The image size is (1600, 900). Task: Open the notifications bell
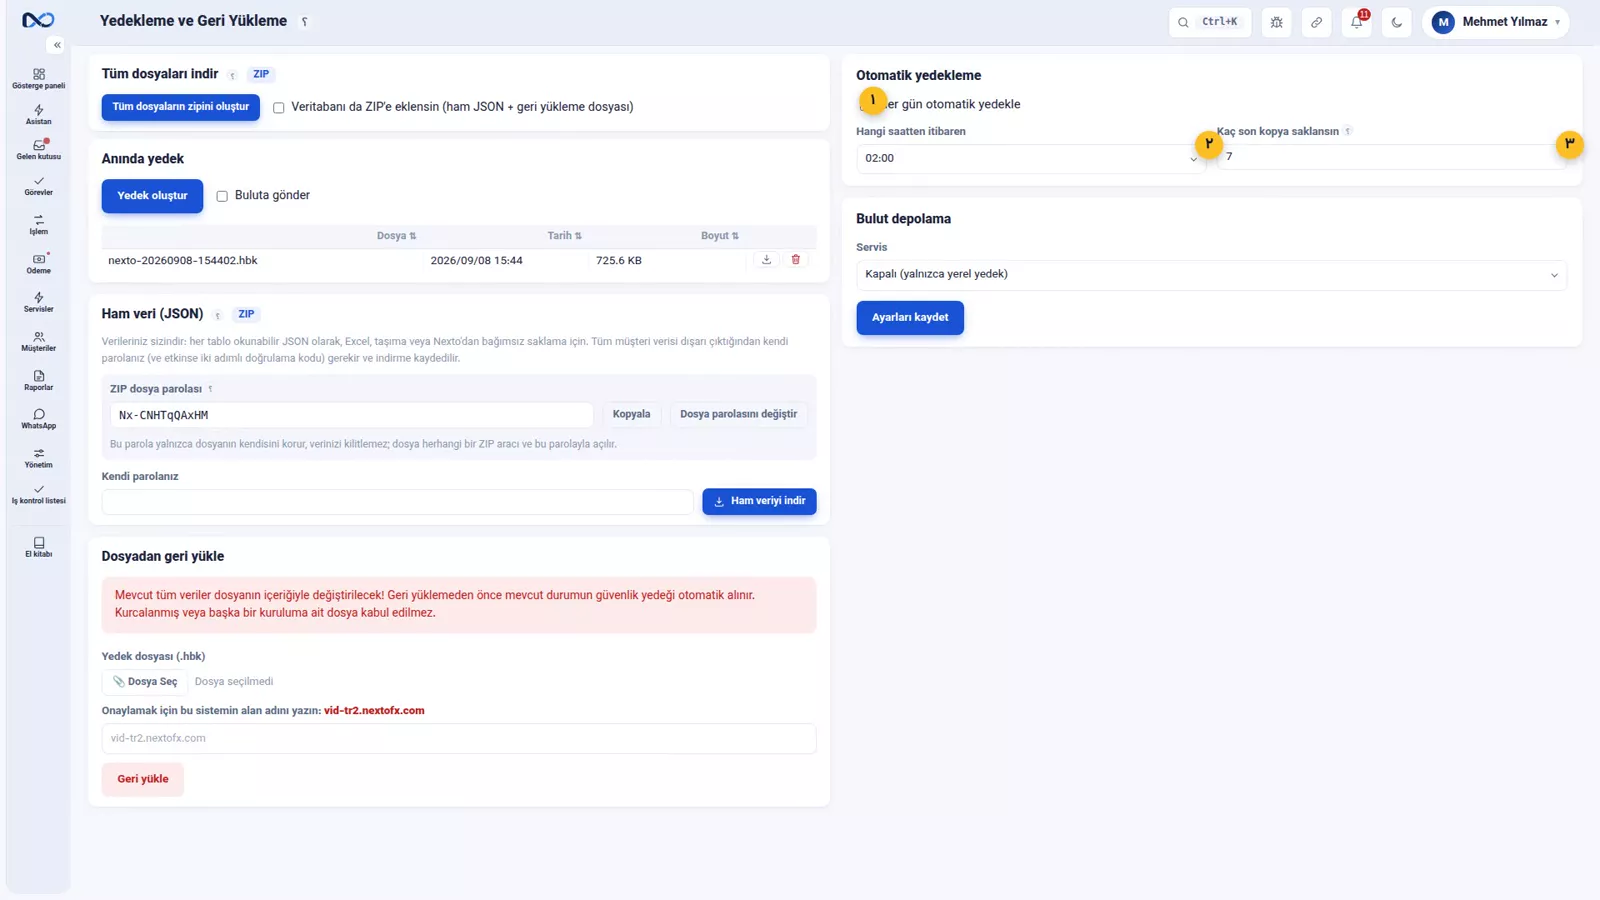pos(1357,22)
